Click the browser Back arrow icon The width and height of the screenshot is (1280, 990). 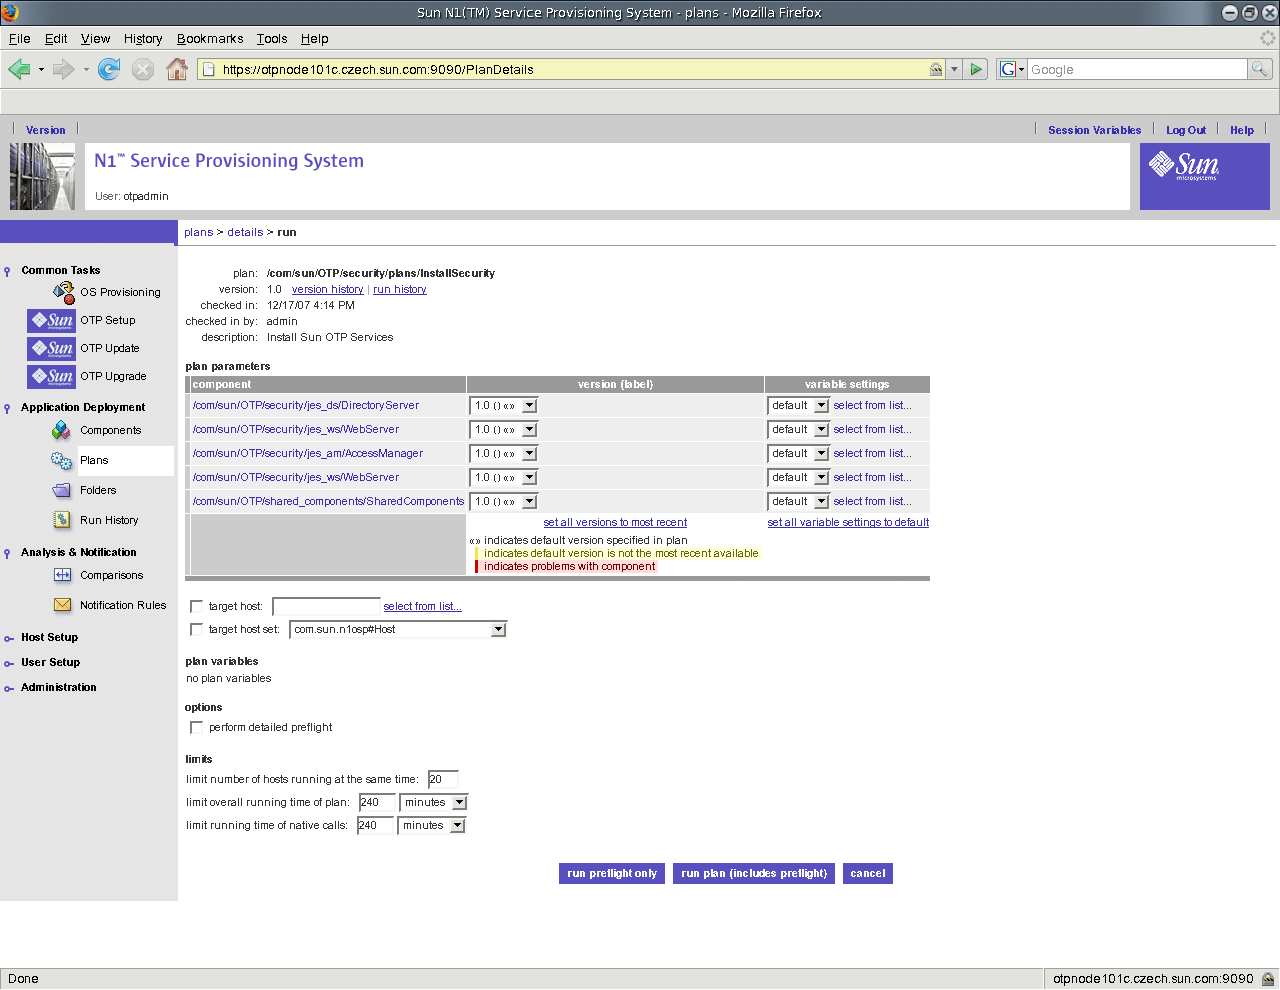pos(19,69)
